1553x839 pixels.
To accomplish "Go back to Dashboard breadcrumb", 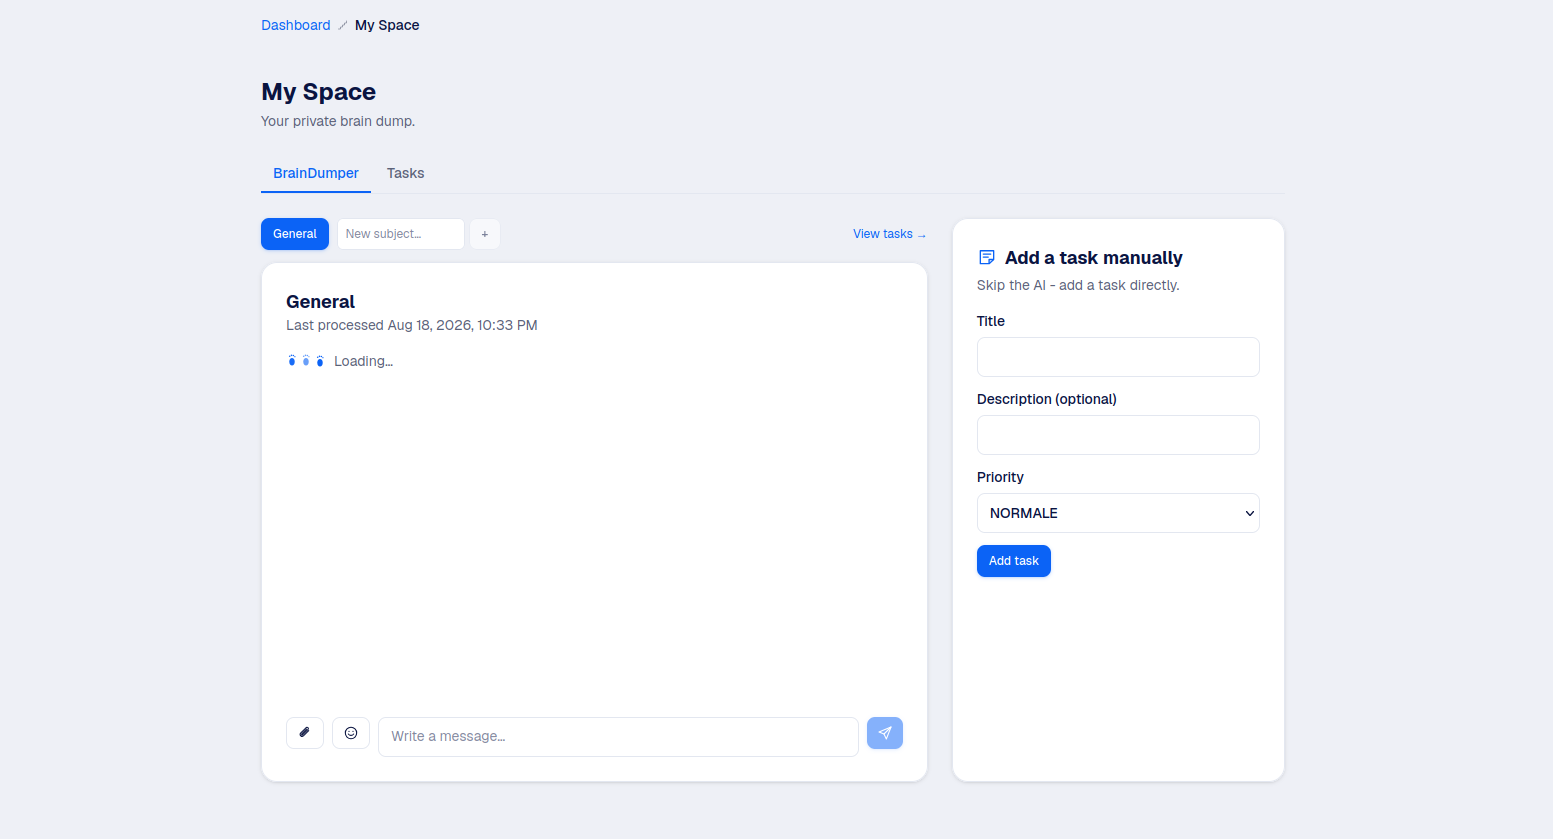I will click(295, 25).
